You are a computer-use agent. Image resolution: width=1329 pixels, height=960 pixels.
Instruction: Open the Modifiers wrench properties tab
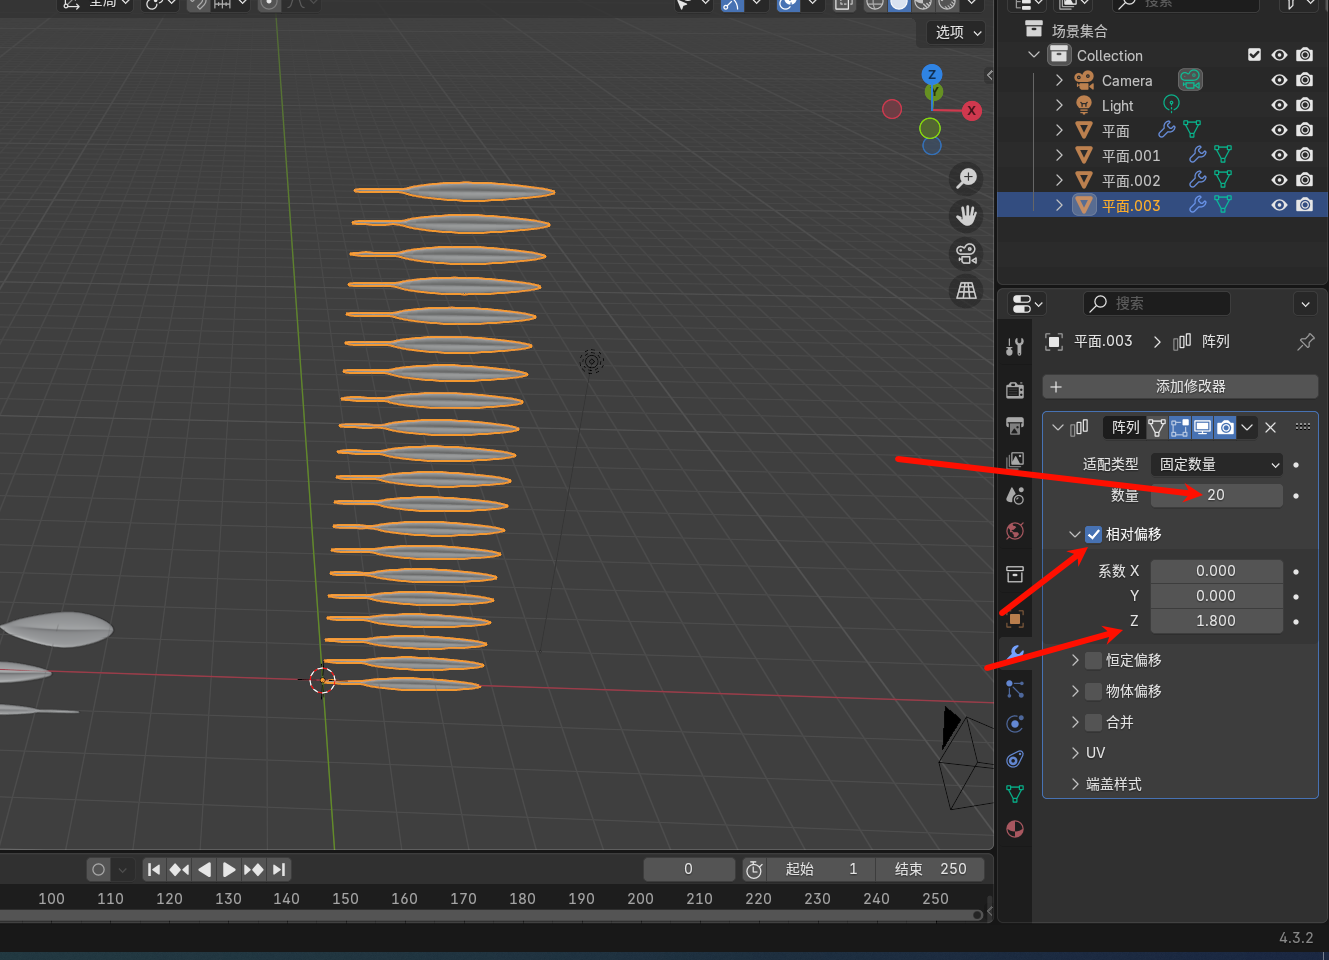click(x=1015, y=653)
